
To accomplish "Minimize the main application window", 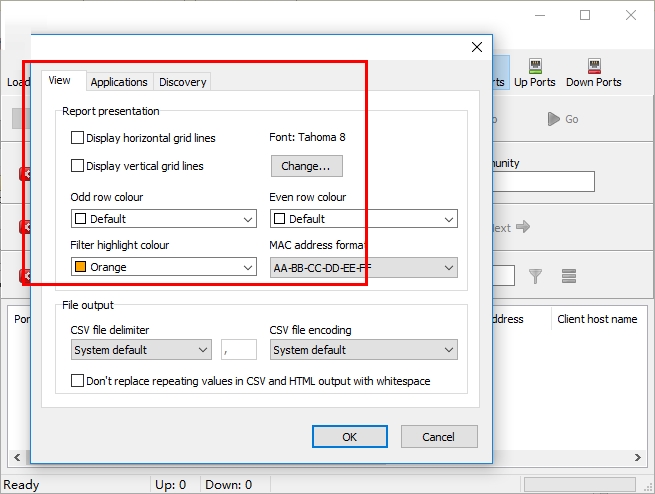I will (540, 15).
